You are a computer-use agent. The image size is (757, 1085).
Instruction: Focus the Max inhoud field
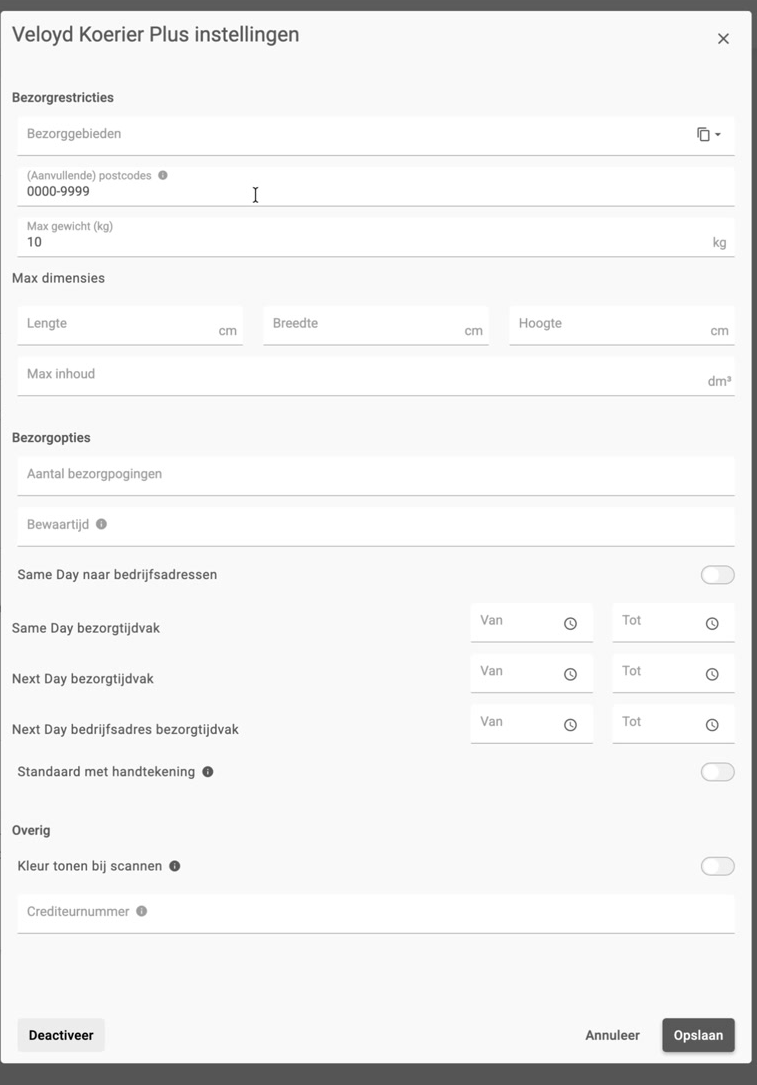pyautogui.click(x=376, y=376)
